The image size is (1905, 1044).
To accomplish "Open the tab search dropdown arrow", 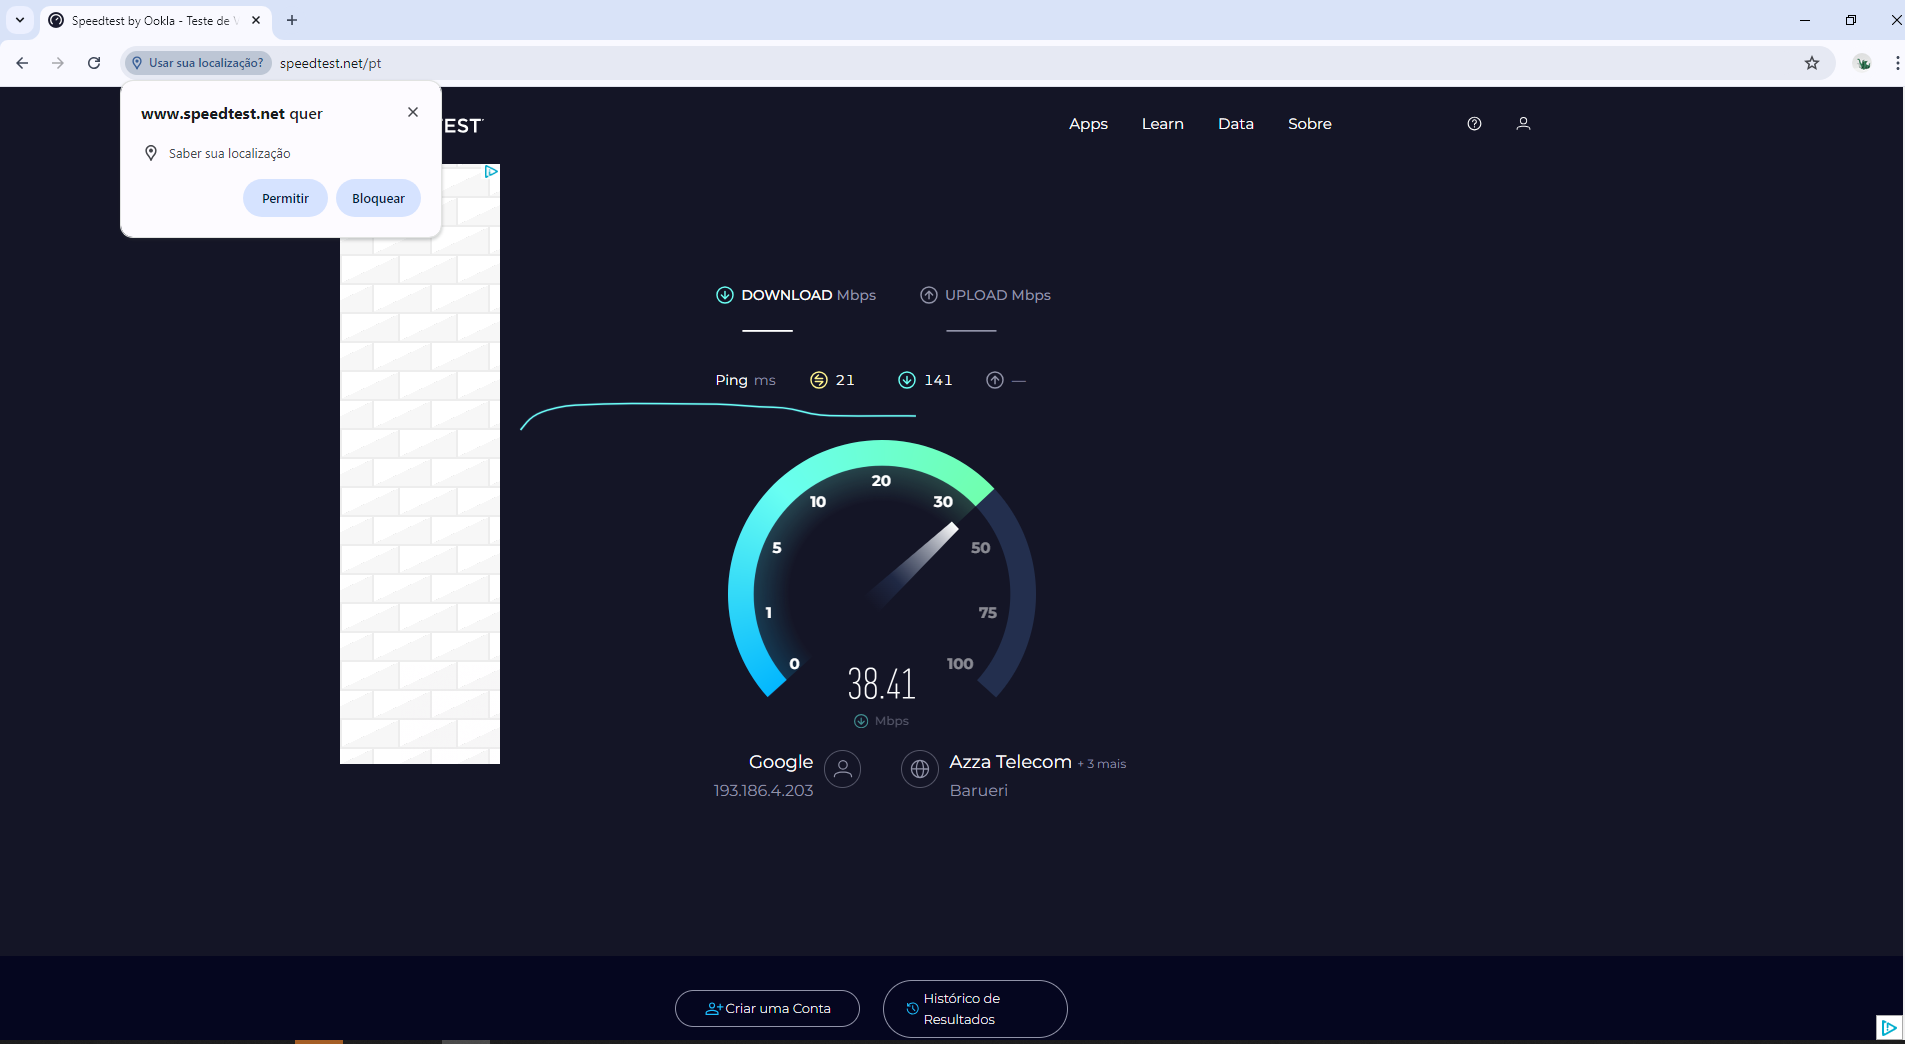I will coord(20,20).
